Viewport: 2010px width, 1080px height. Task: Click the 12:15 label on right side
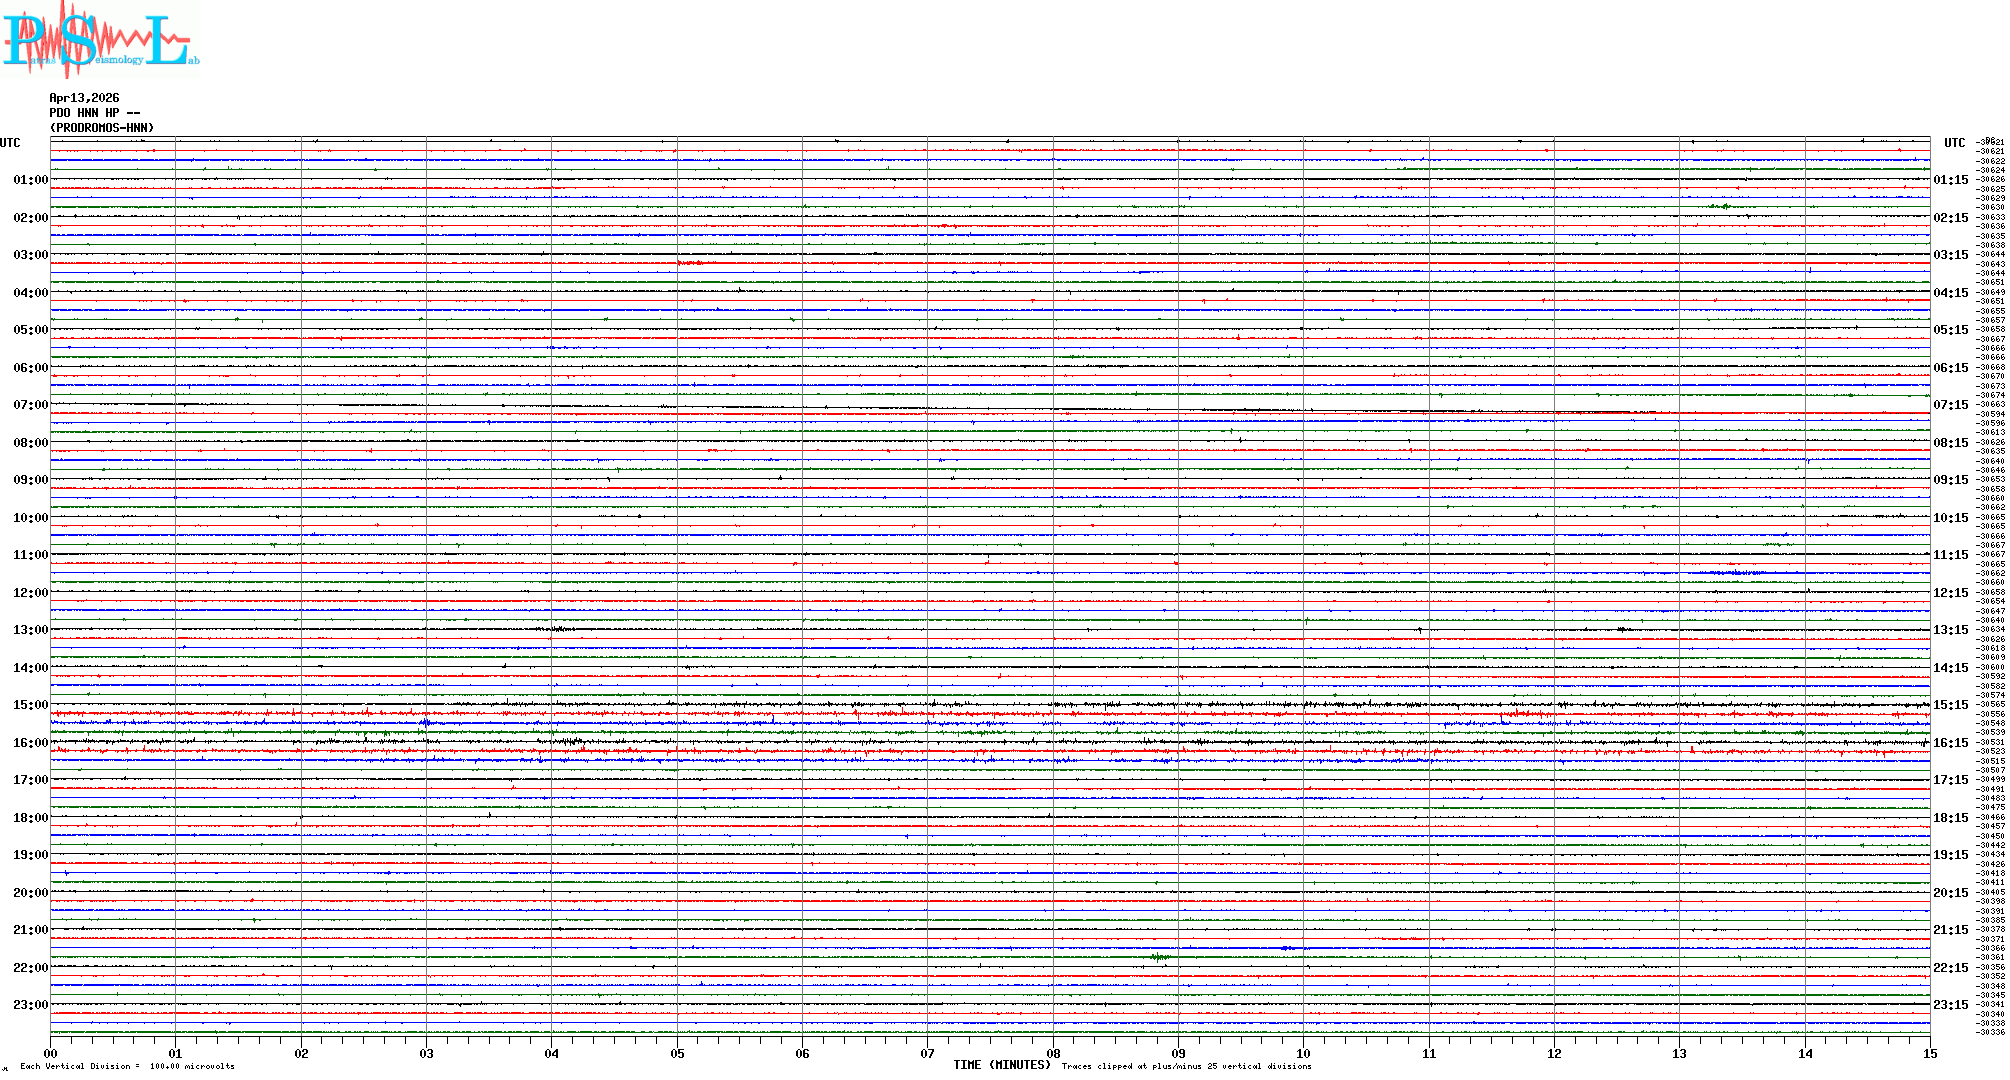tap(1950, 593)
